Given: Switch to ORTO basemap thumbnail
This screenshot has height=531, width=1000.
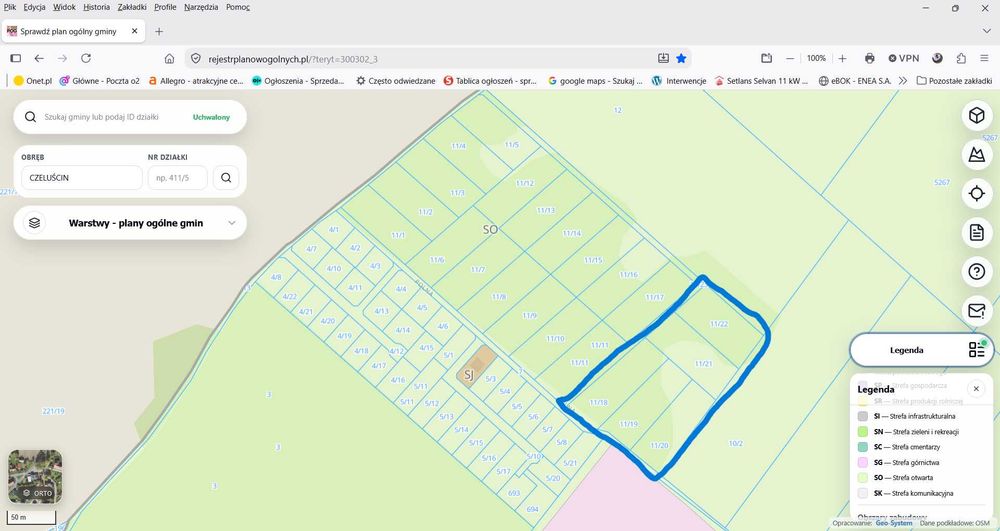Looking at the screenshot, I should (x=35, y=476).
